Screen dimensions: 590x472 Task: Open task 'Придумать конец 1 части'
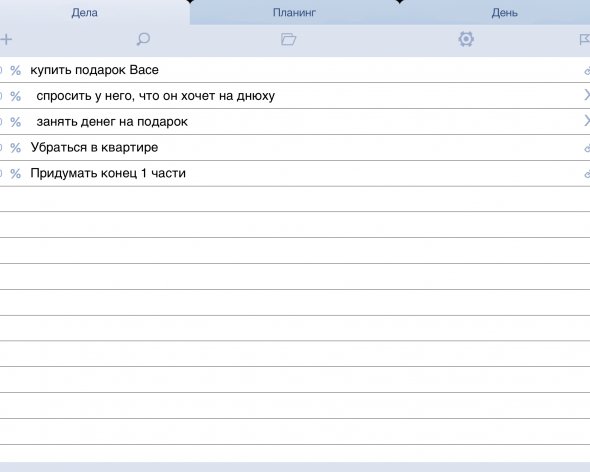(x=108, y=173)
